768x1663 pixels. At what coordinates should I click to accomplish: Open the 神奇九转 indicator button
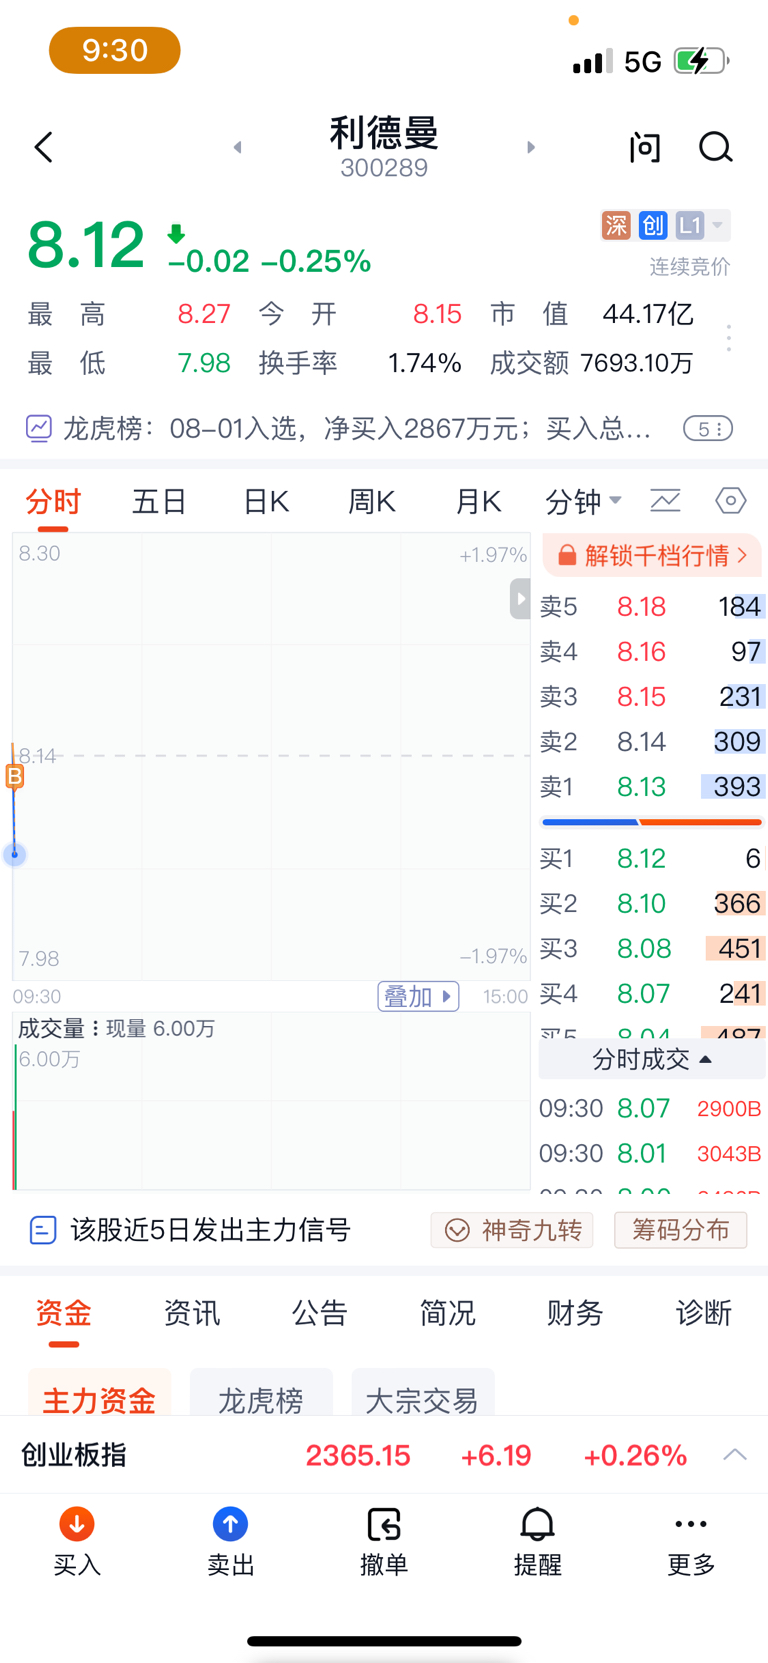(x=512, y=1230)
